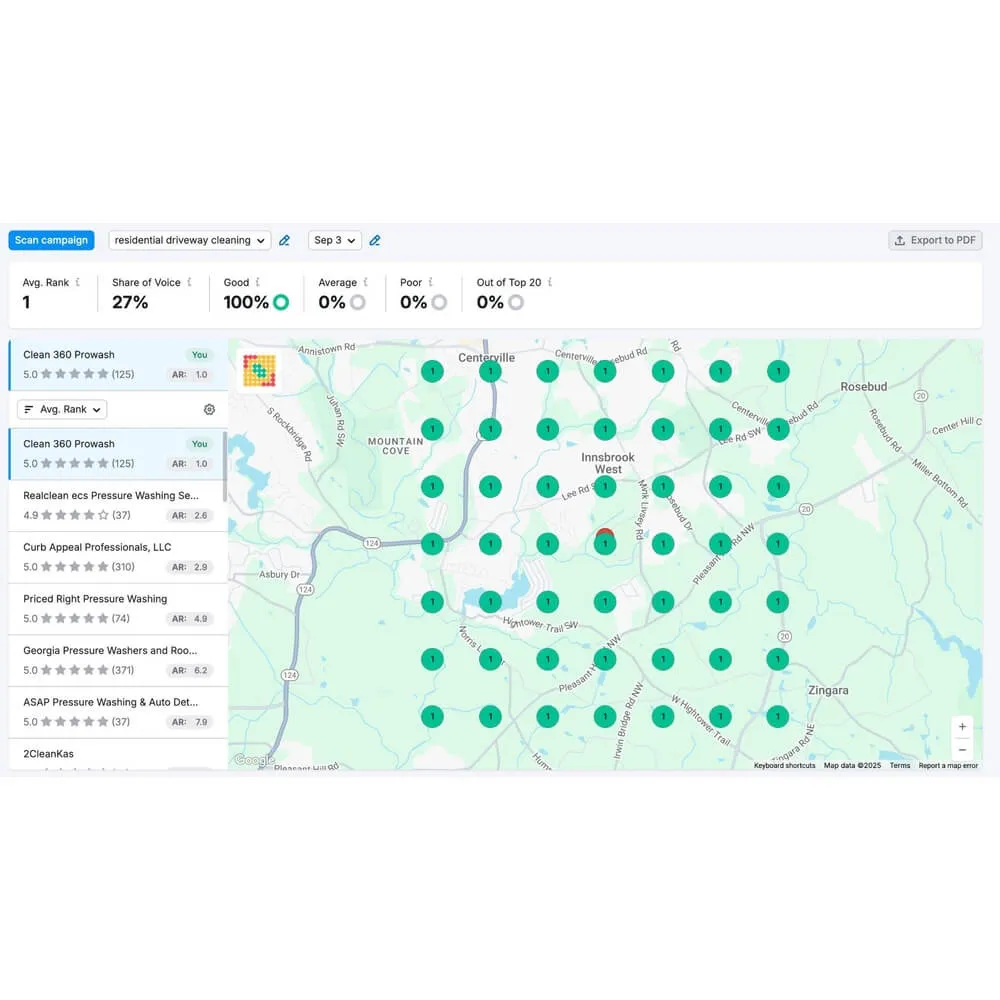Select the 2CleanKas competitor row

(x=117, y=754)
